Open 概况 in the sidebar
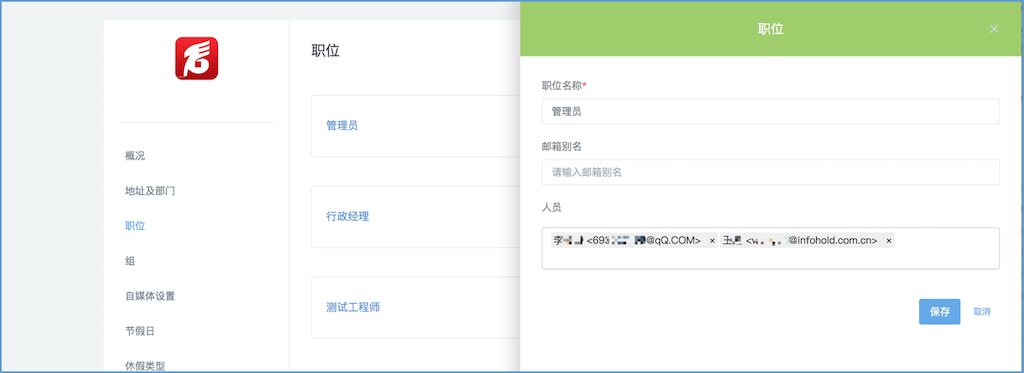The width and height of the screenshot is (1024, 373). (x=135, y=156)
